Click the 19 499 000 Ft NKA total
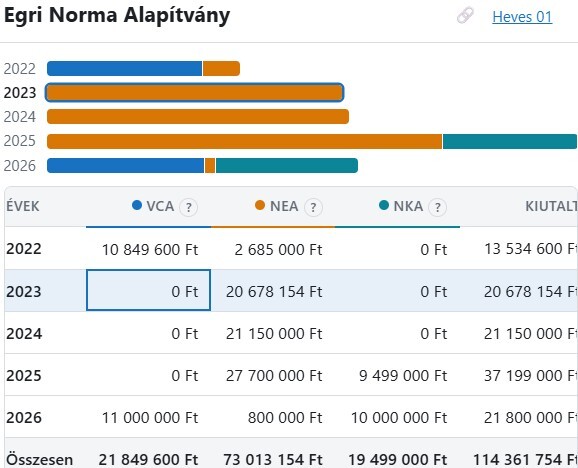578x468 pixels. click(x=398, y=460)
